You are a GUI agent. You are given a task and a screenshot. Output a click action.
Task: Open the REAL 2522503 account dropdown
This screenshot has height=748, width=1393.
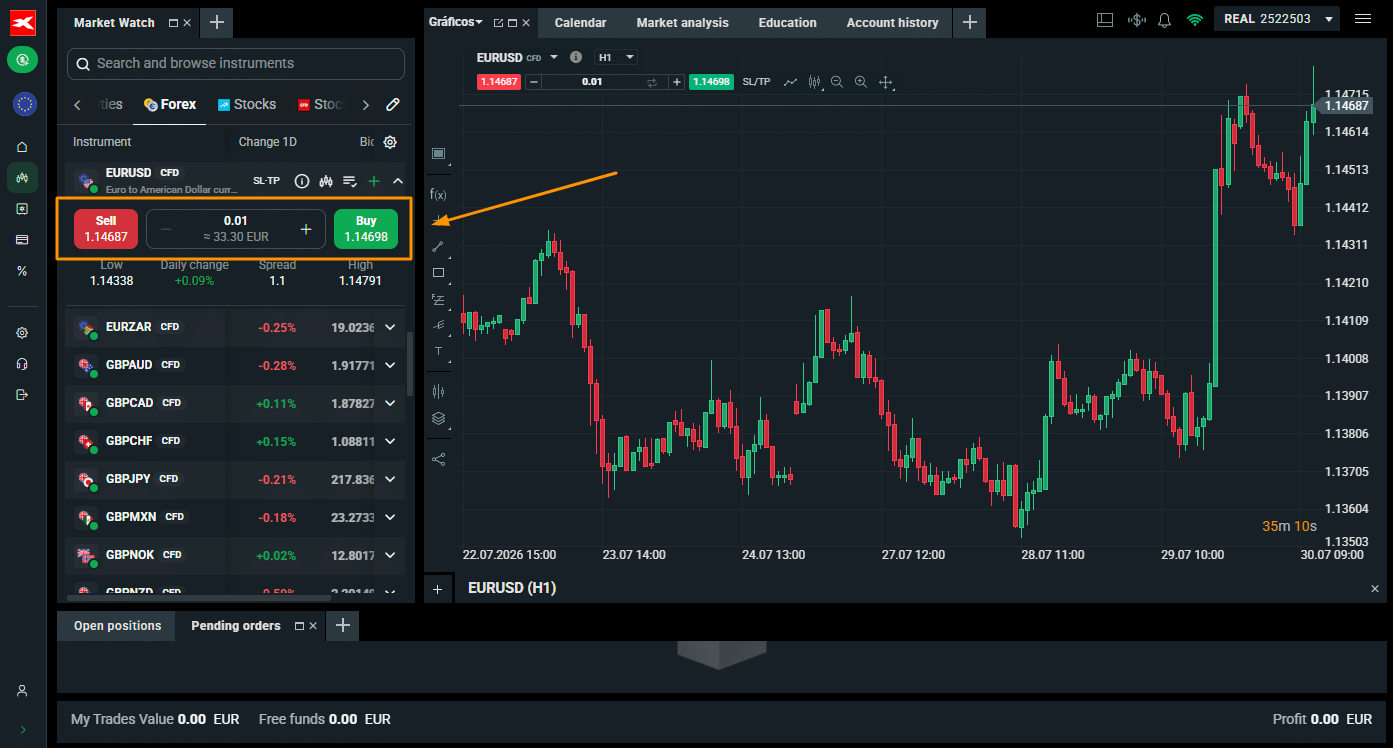[x=1277, y=19]
